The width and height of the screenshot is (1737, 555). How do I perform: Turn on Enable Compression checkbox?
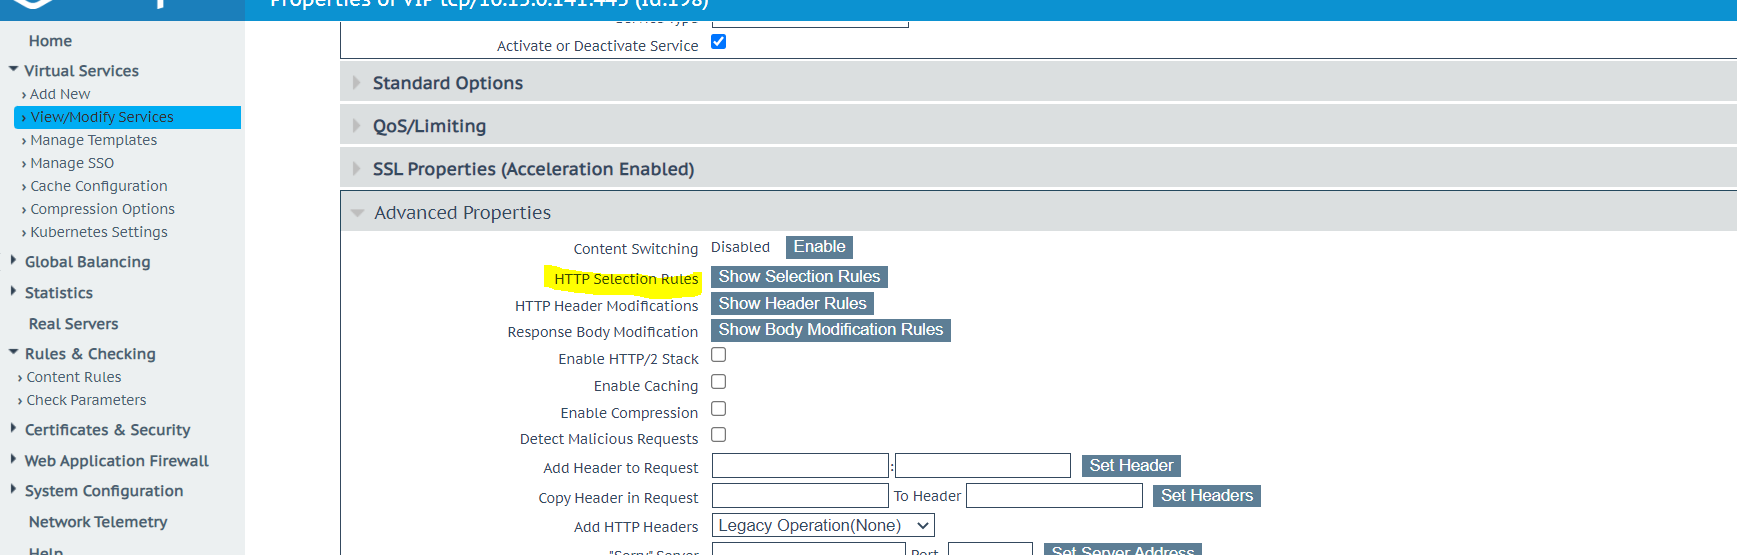[x=718, y=409]
